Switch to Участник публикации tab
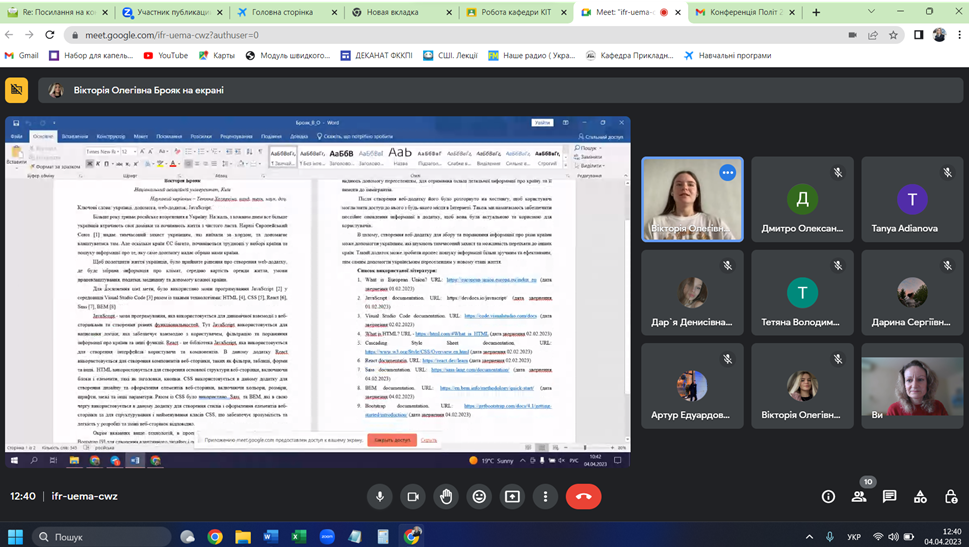 click(x=174, y=12)
